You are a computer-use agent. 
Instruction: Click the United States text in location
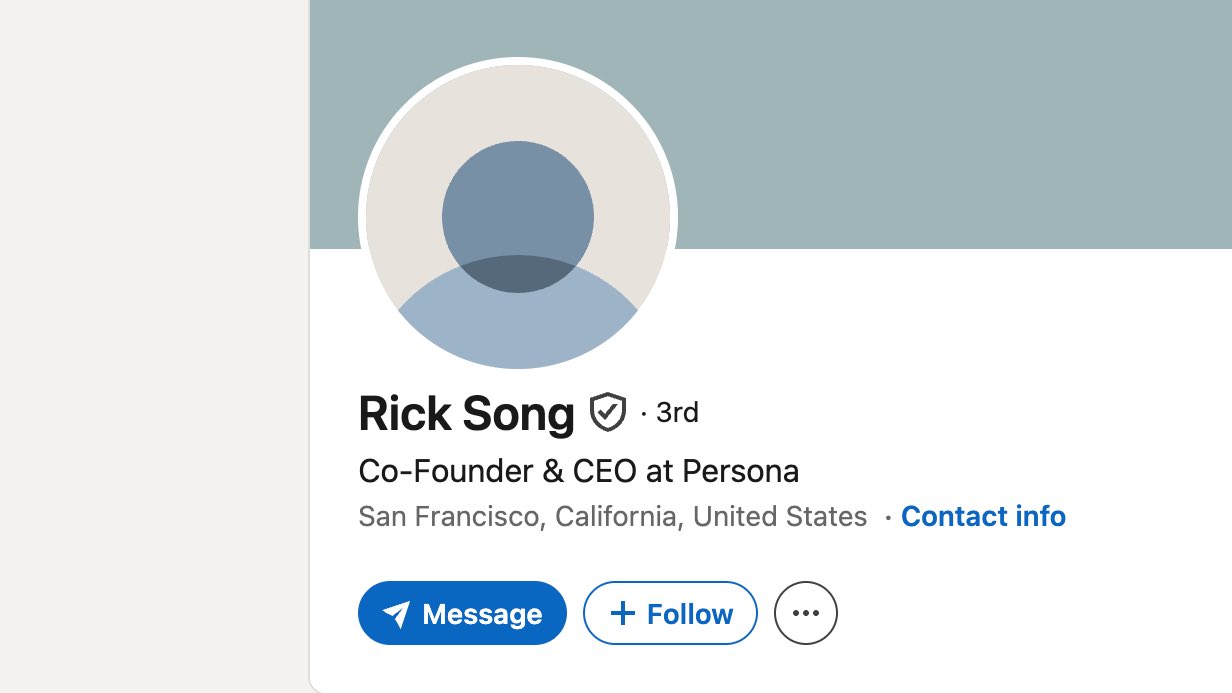[780, 516]
